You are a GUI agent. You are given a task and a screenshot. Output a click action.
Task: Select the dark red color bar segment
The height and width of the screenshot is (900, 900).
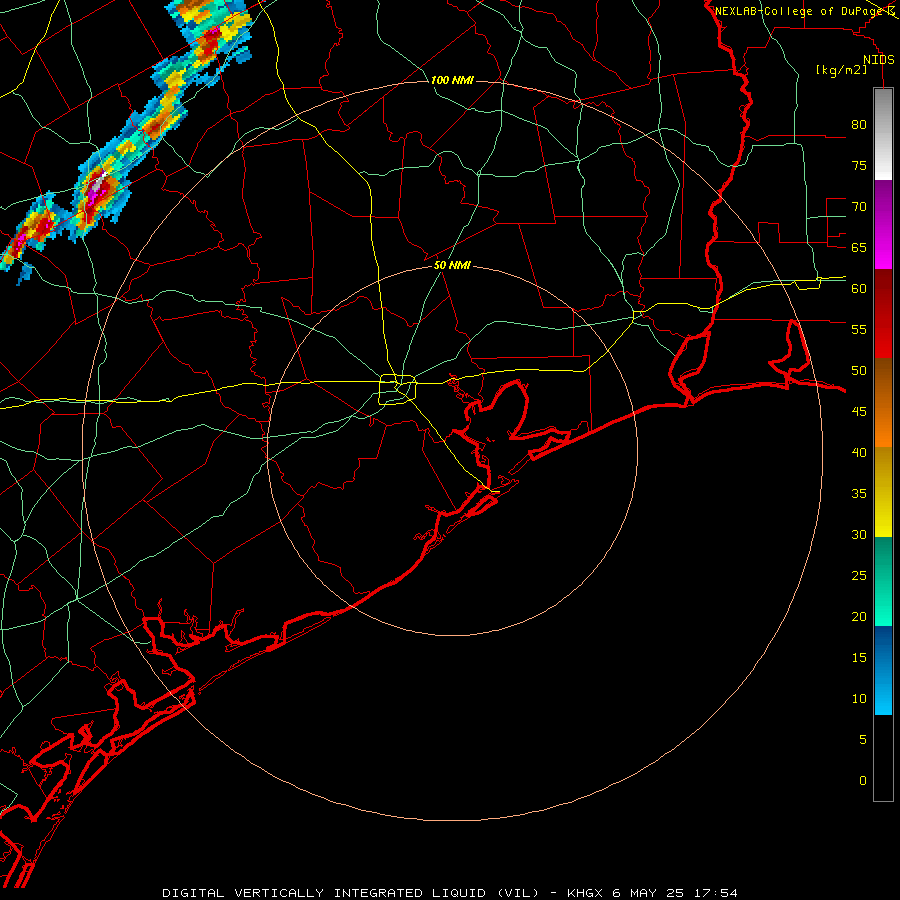click(x=883, y=293)
